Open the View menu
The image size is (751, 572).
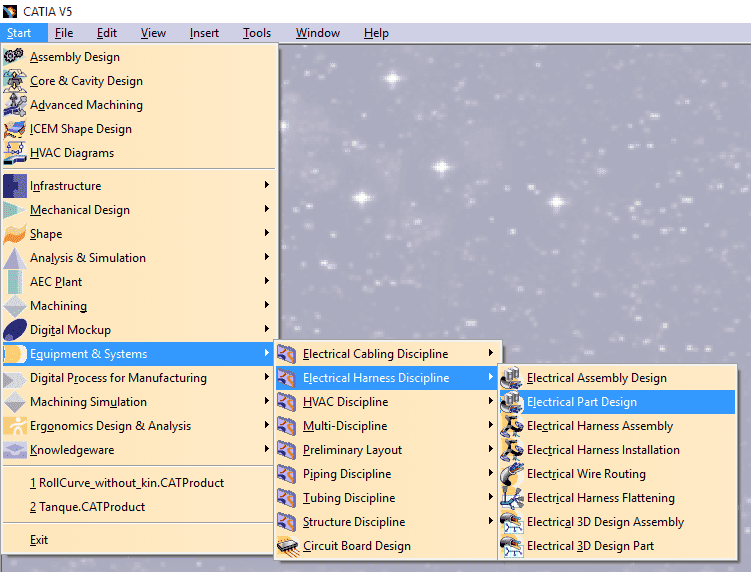tap(153, 33)
